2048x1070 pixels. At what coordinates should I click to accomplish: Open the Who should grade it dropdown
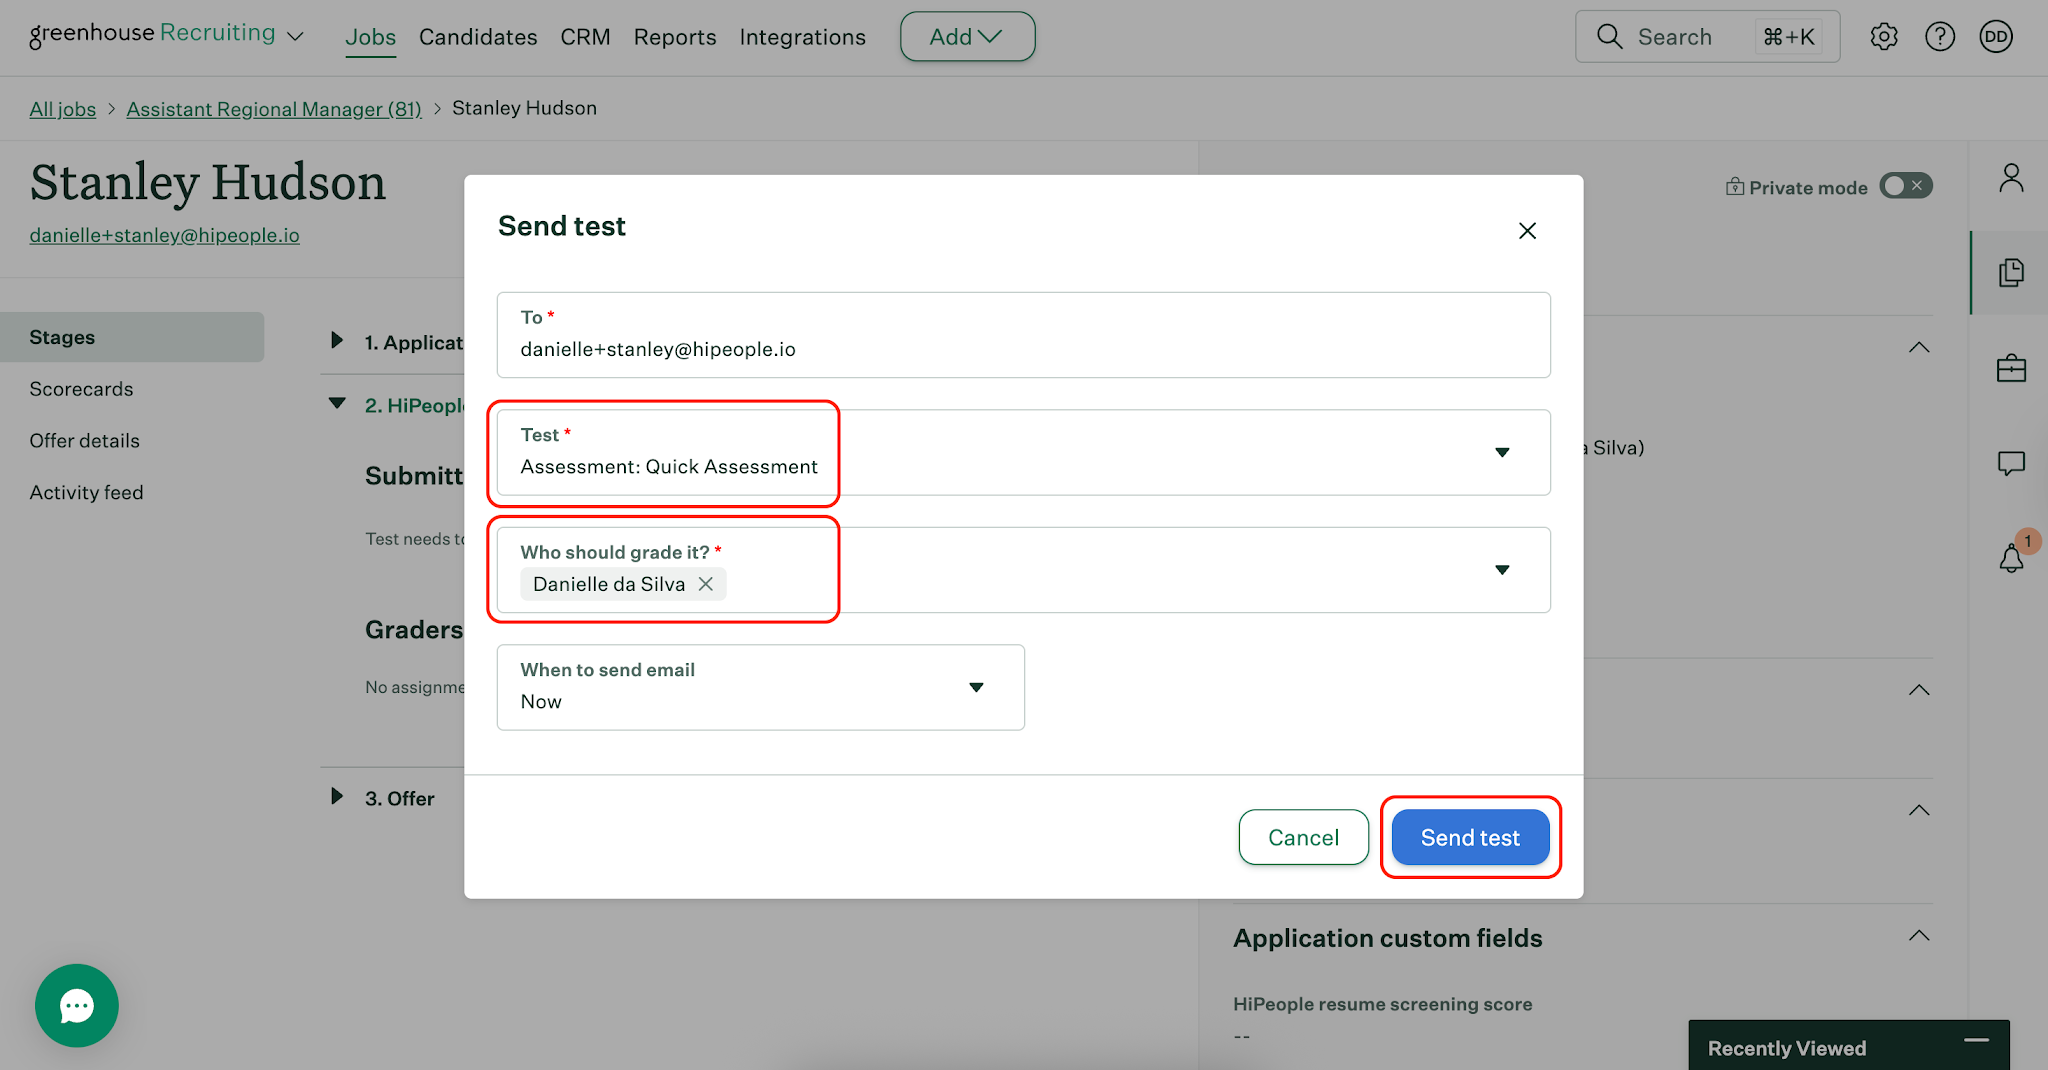click(1502, 570)
